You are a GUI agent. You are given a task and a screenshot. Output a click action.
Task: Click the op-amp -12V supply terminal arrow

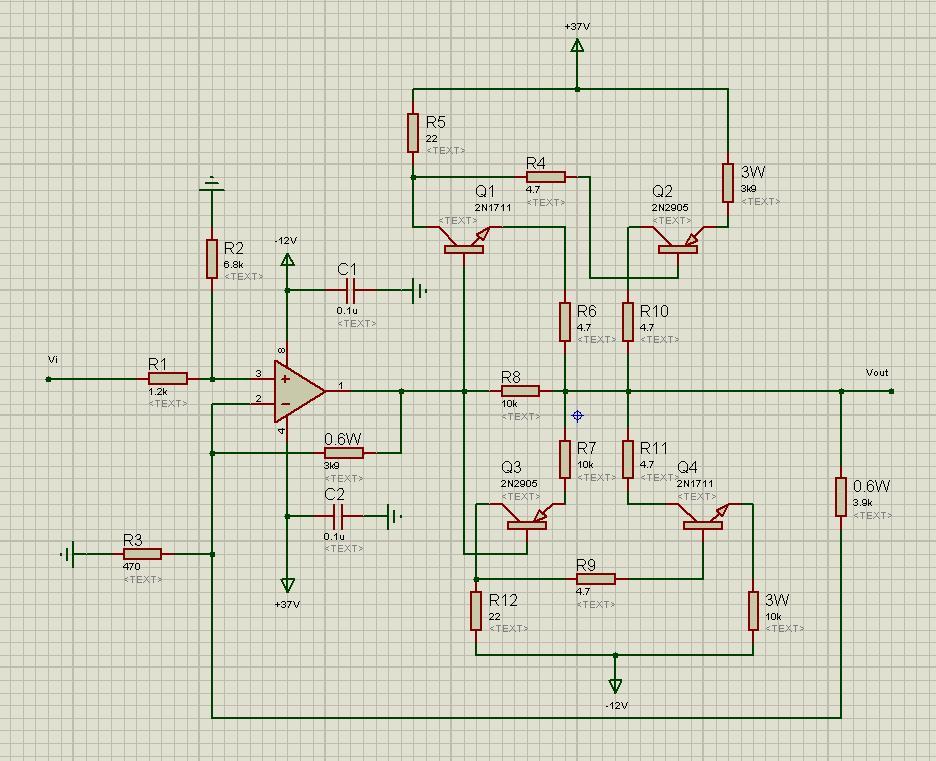287,260
